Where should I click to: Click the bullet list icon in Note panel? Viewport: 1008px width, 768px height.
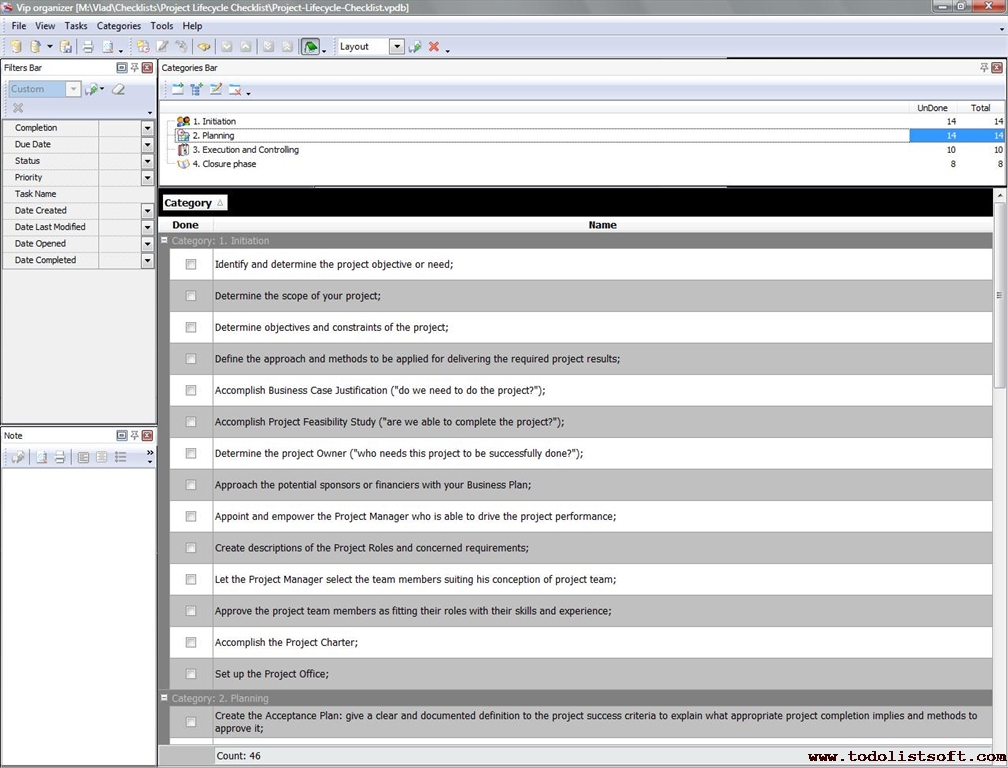[121, 457]
